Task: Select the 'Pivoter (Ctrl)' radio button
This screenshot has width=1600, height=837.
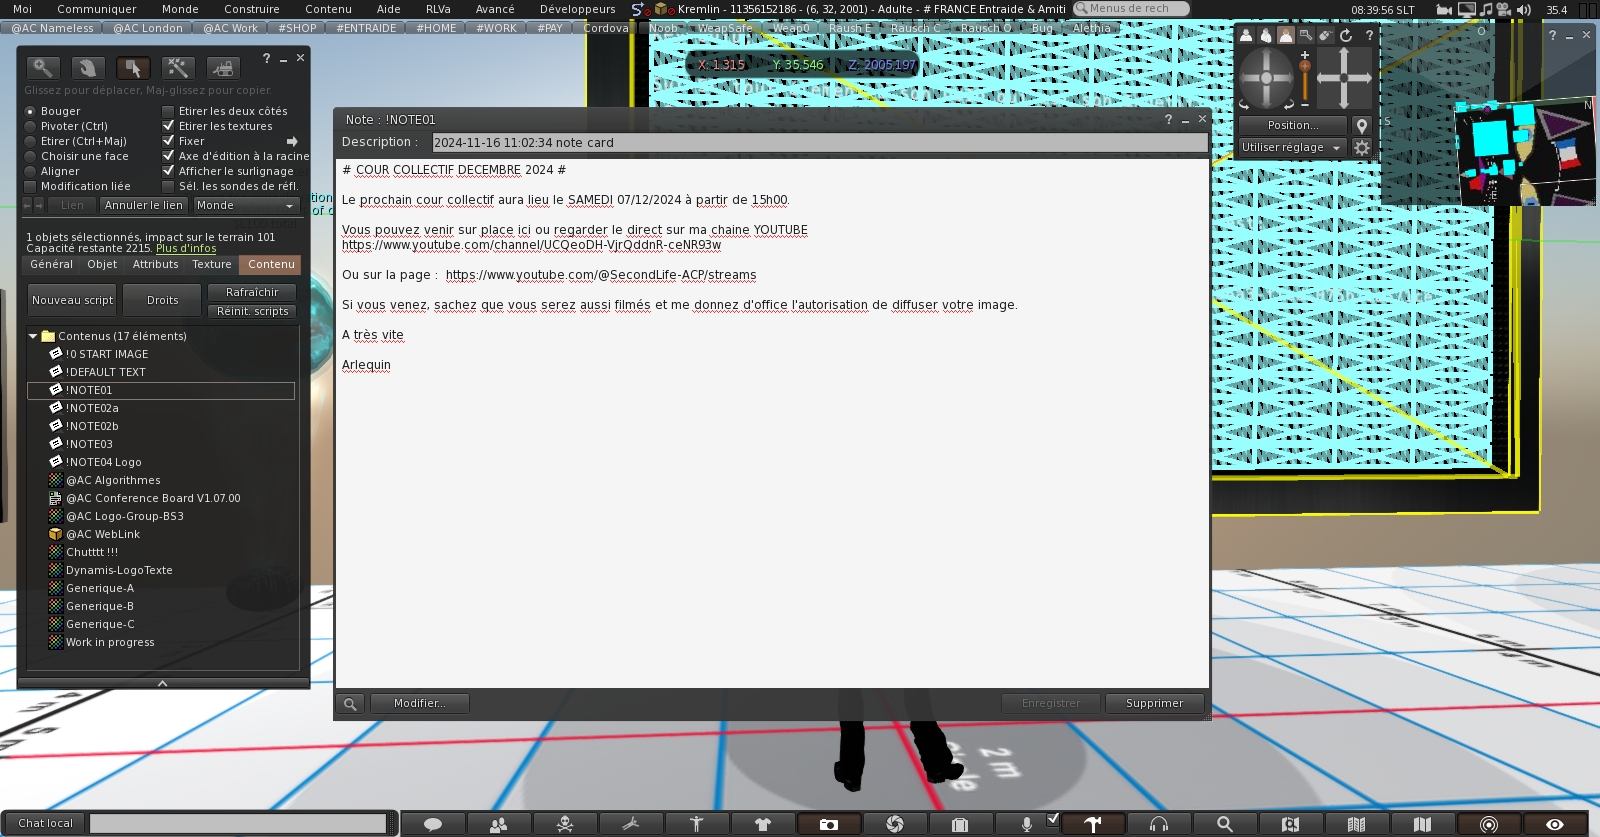Action: 30,126
